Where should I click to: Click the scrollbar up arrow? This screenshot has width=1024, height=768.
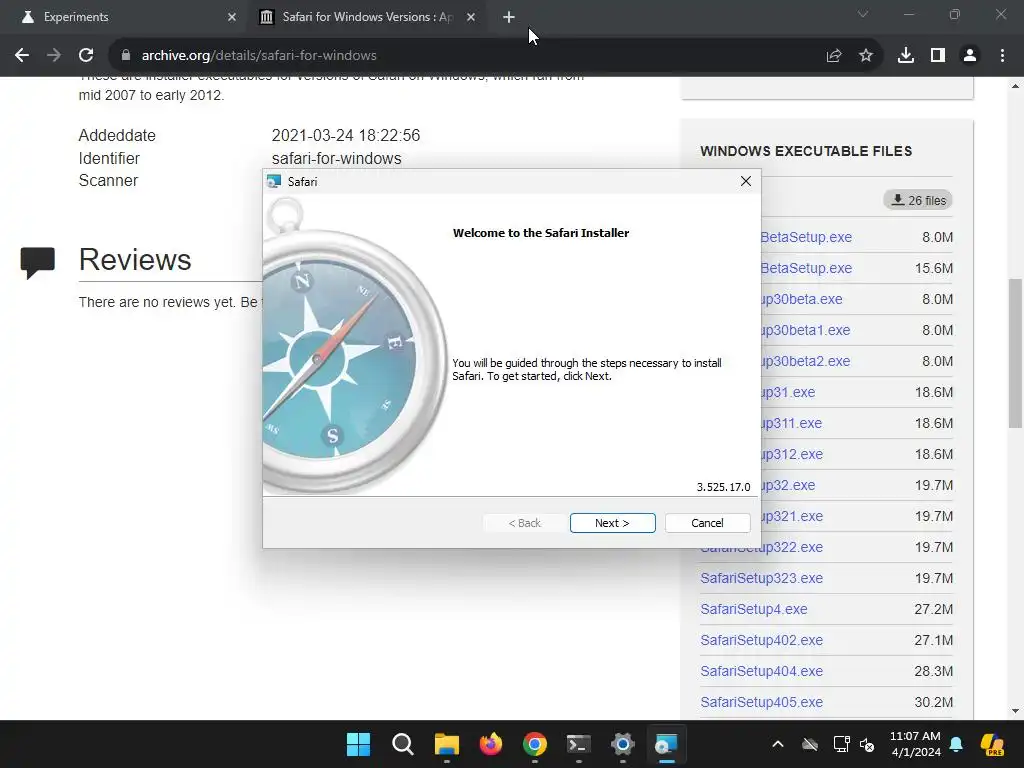point(1015,86)
